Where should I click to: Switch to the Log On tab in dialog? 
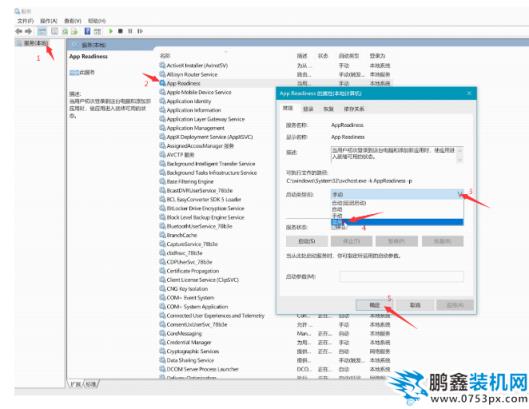pyautogui.click(x=308, y=109)
